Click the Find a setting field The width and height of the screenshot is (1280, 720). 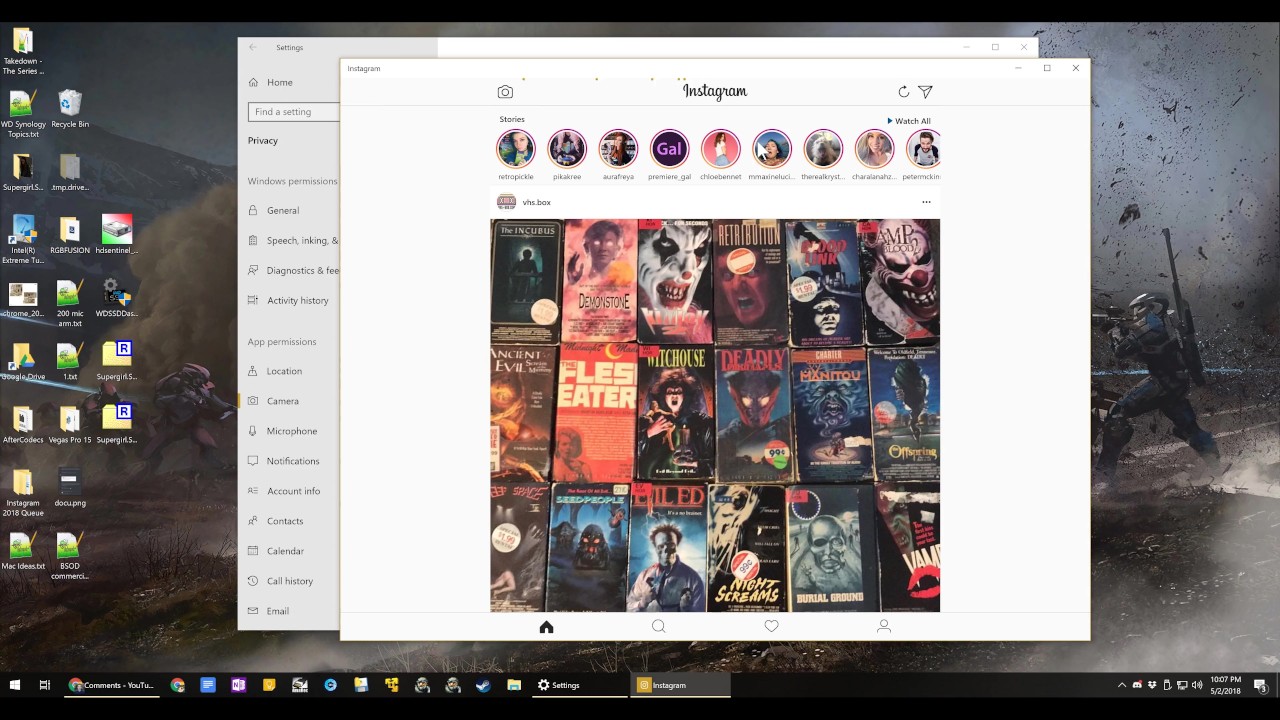tap(293, 112)
